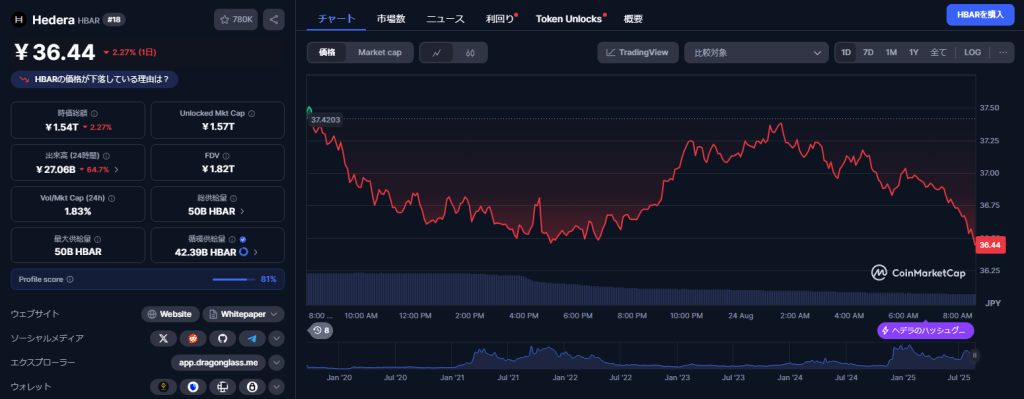The image size is (1024, 399).
Task: Switch to the チャート tab
Action: point(336,19)
